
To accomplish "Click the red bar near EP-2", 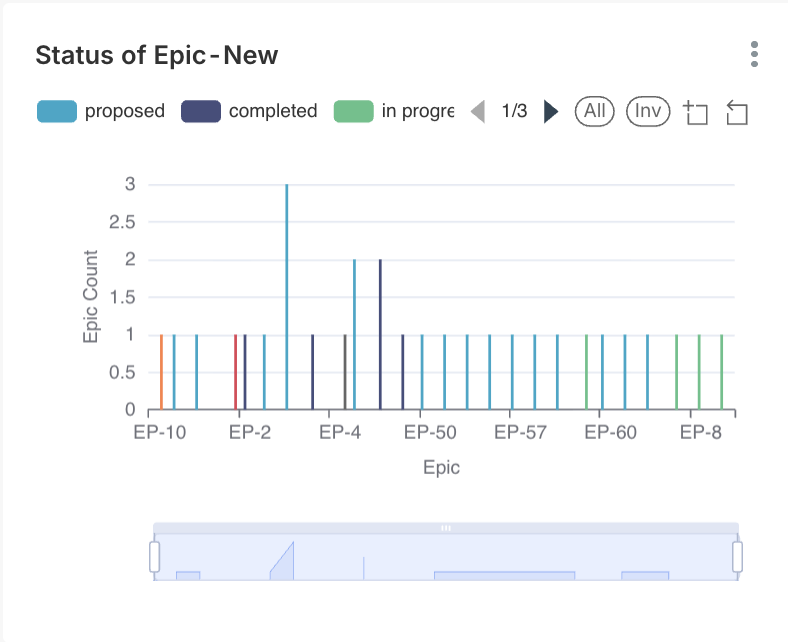I will point(236,372).
